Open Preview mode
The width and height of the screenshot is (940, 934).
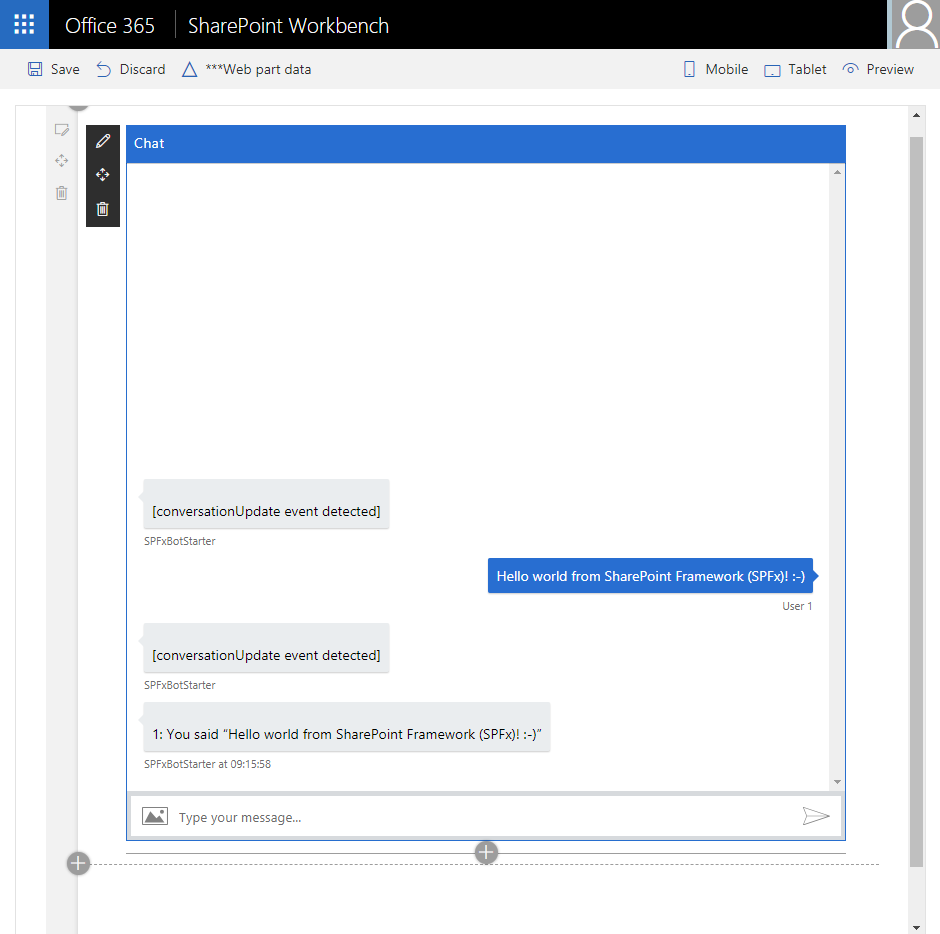(x=878, y=69)
